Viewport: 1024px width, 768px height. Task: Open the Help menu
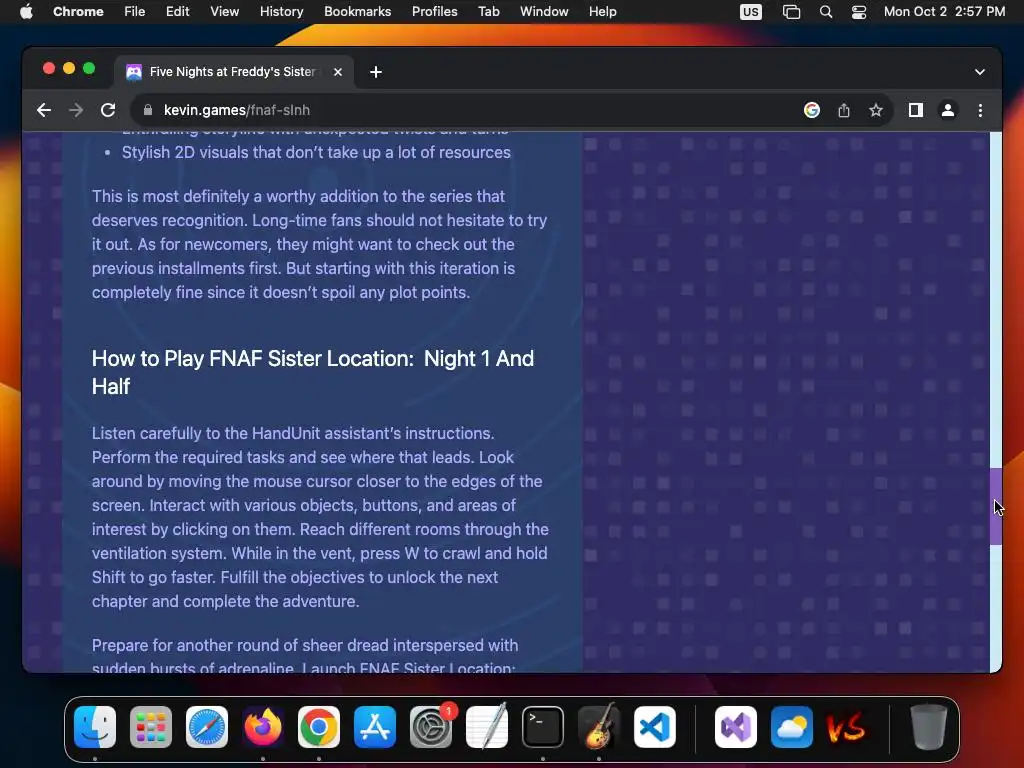coord(602,12)
